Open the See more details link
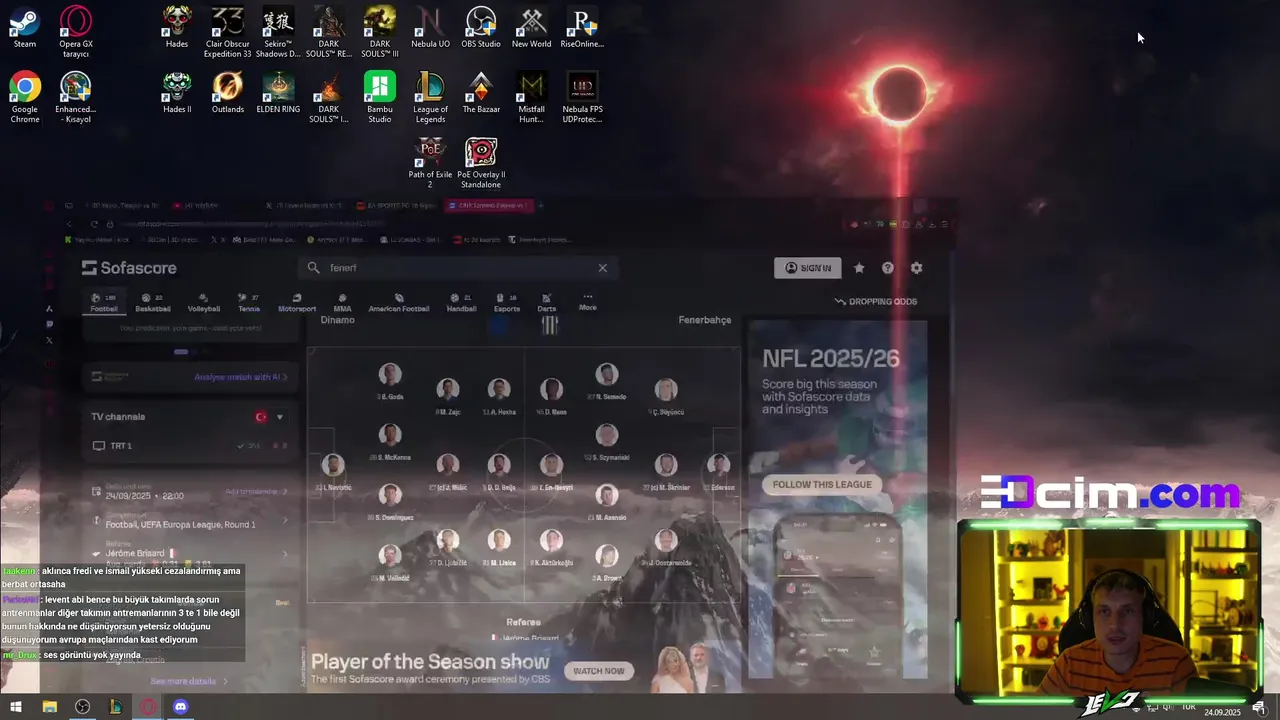Image resolution: width=1280 pixels, height=720 pixels. point(189,681)
